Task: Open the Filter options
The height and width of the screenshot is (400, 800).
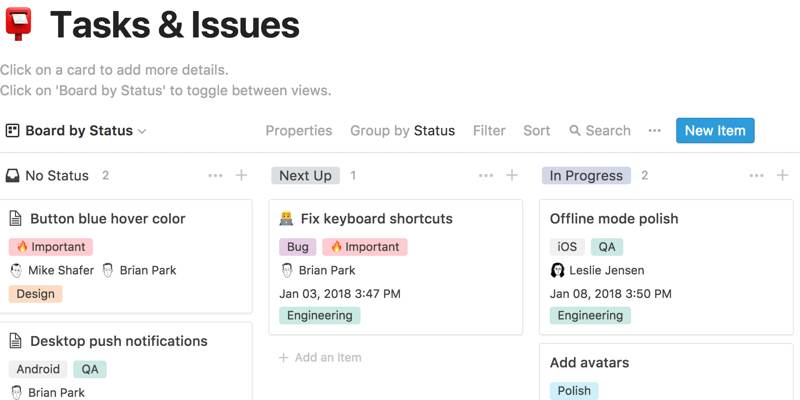Action: pos(489,131)
